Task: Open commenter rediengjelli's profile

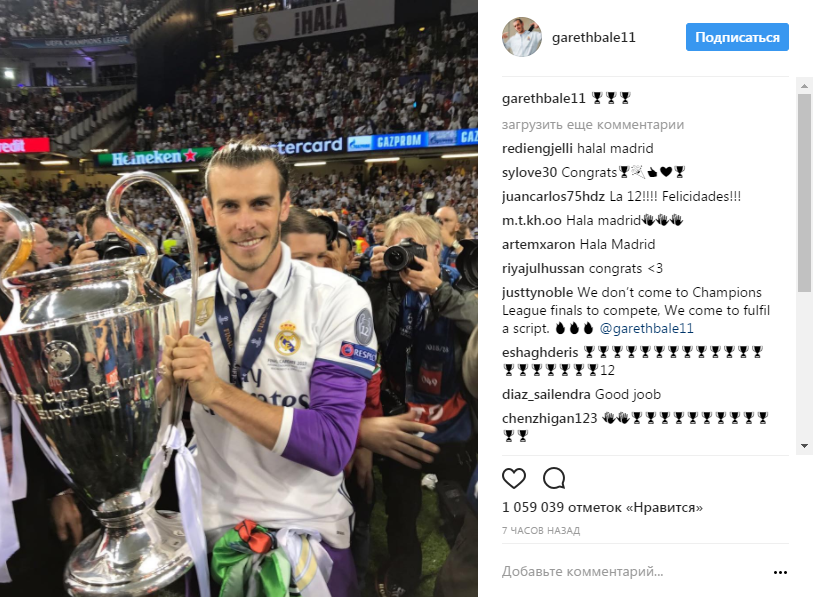Action: tap(538, 149)
